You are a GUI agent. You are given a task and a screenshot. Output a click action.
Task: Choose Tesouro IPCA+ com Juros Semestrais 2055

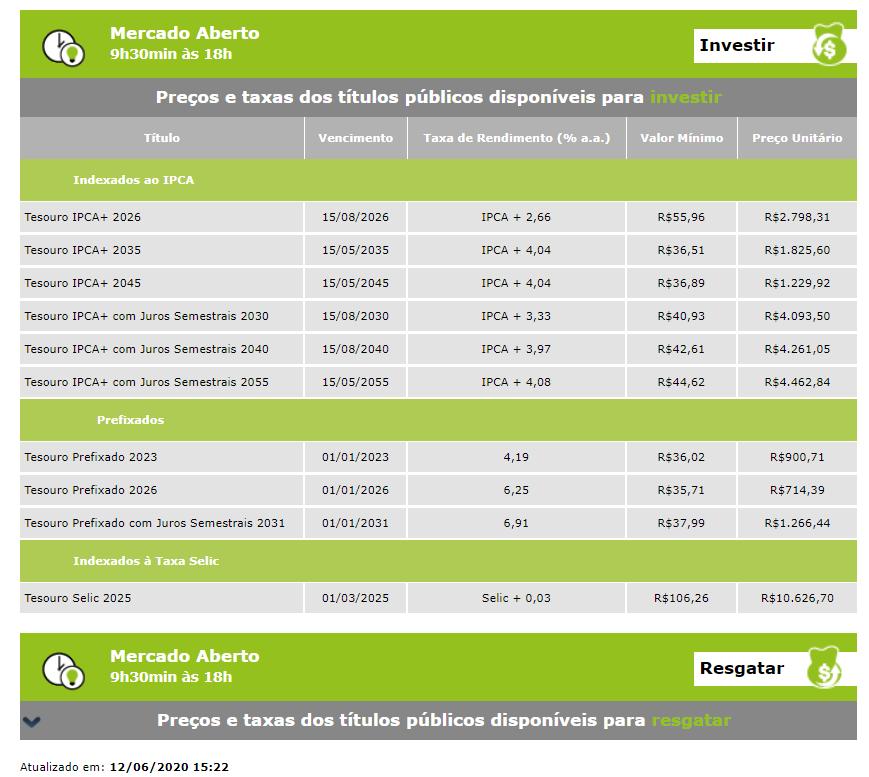(146, 382)
